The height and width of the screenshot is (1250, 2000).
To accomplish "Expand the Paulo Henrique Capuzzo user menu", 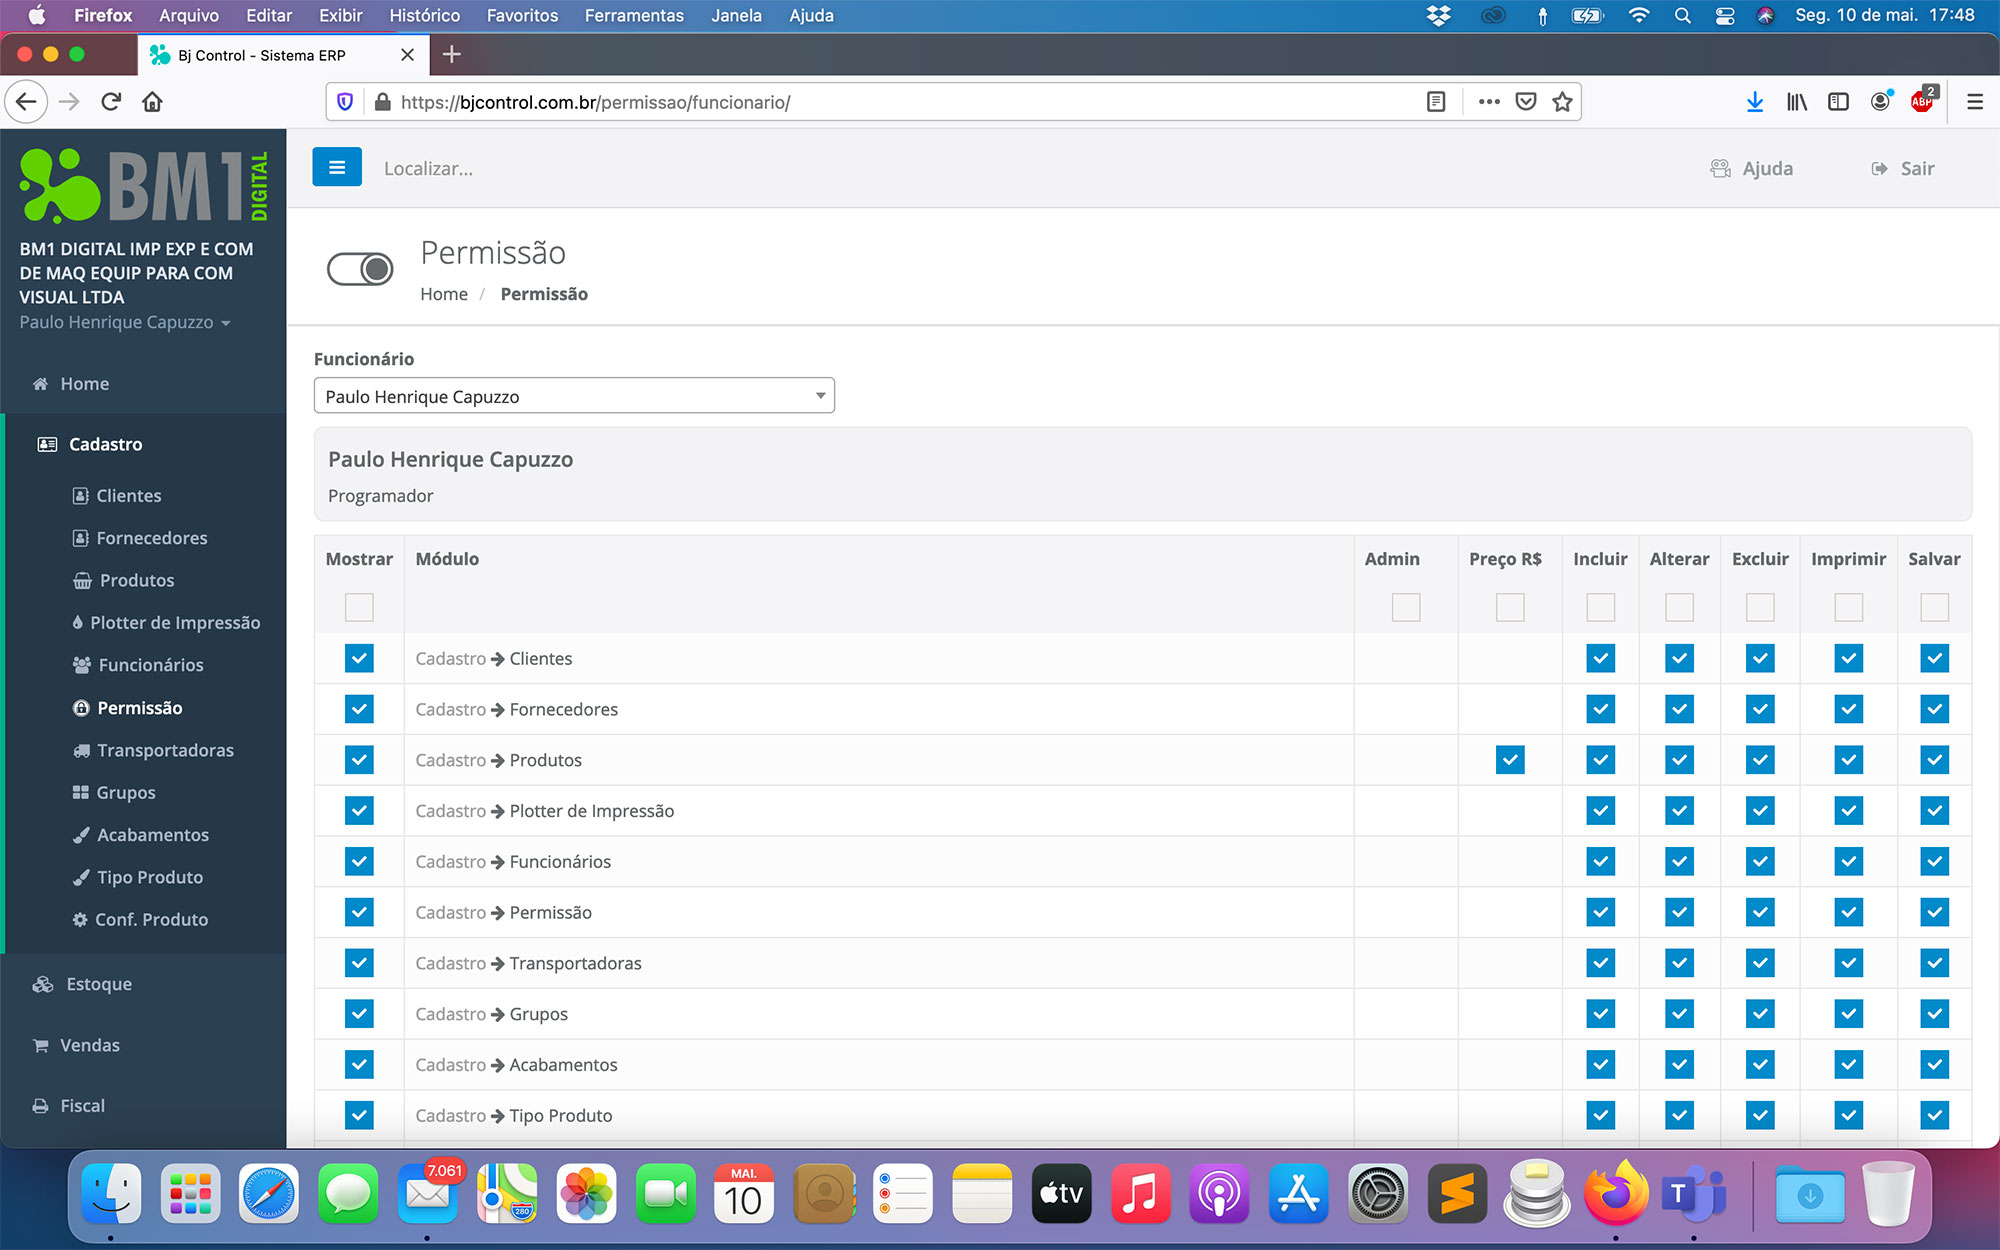I will (x=125, y=322).
